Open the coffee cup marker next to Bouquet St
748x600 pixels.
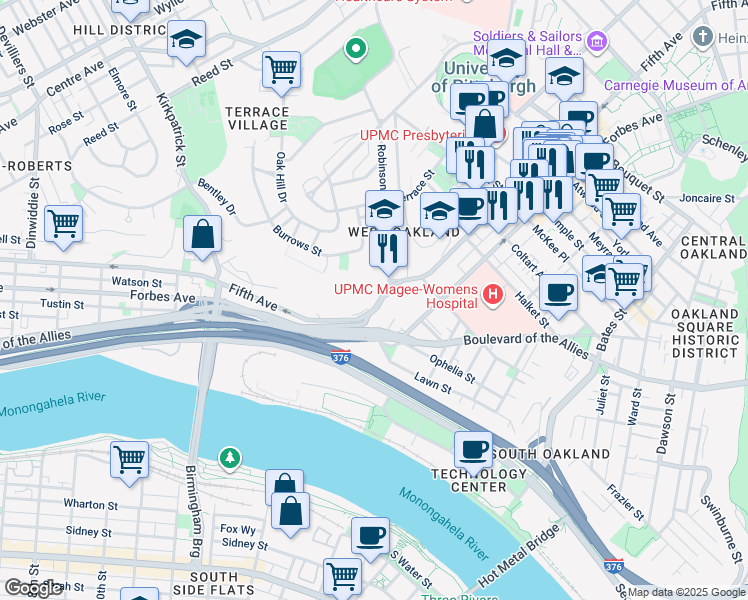point(594,162)
